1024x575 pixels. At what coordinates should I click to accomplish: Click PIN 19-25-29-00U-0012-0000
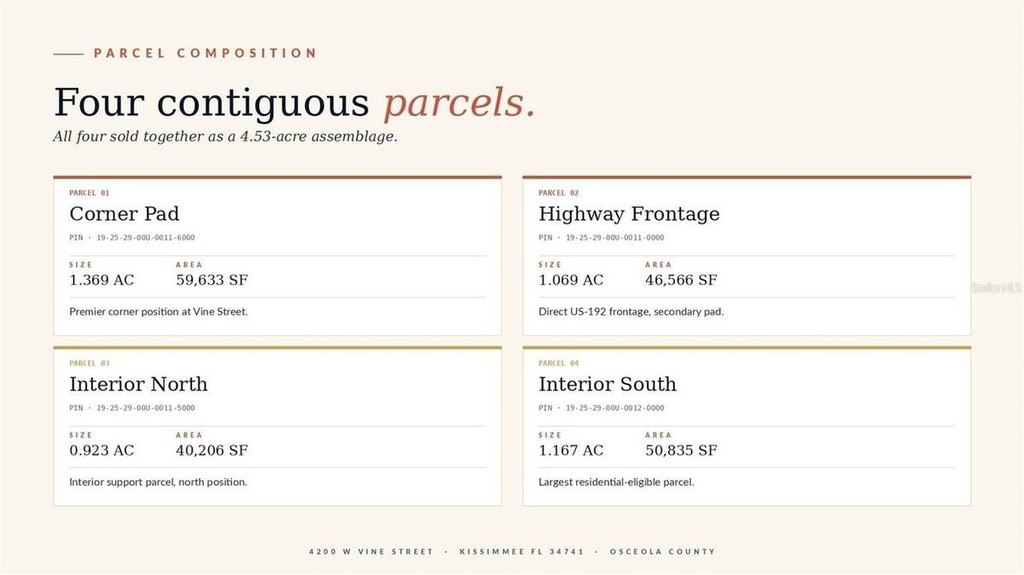tap(601, 408)
